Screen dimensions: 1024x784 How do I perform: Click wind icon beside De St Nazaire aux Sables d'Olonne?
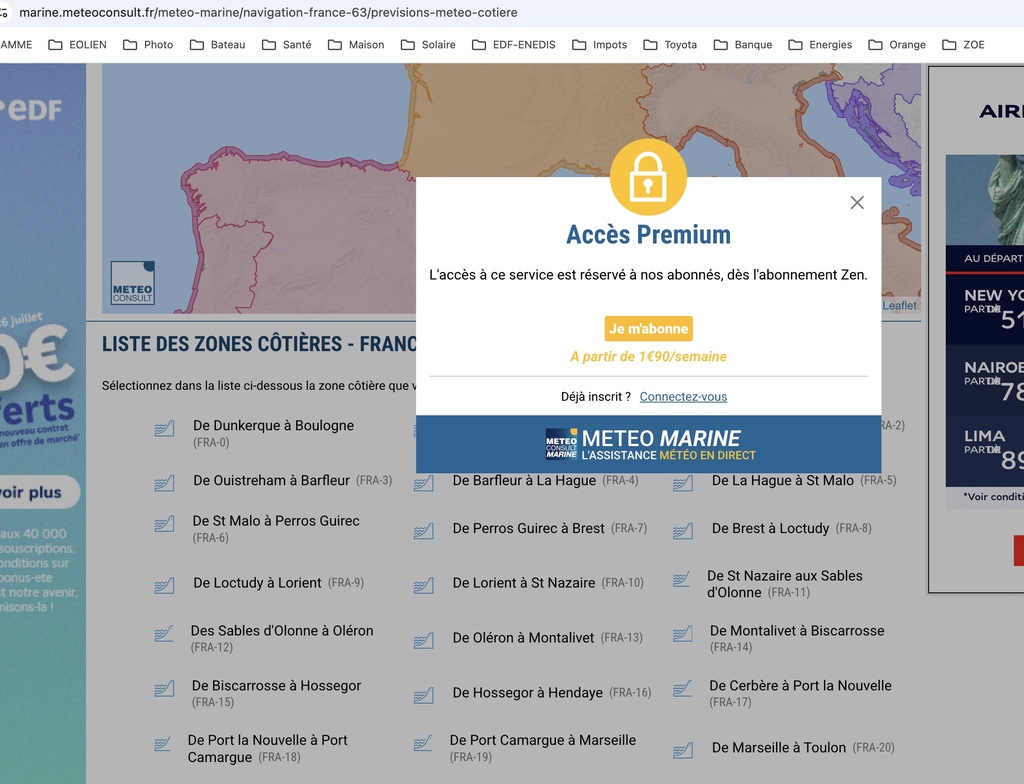(x=682, y=579)
